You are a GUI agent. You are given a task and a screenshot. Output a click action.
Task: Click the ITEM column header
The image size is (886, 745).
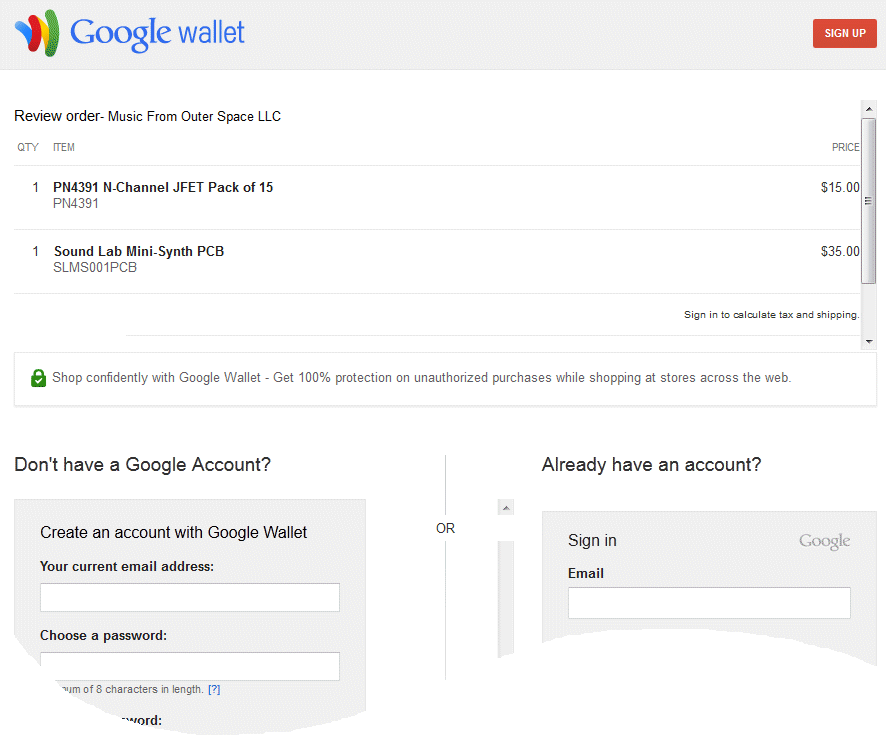[x=64, y=147]
